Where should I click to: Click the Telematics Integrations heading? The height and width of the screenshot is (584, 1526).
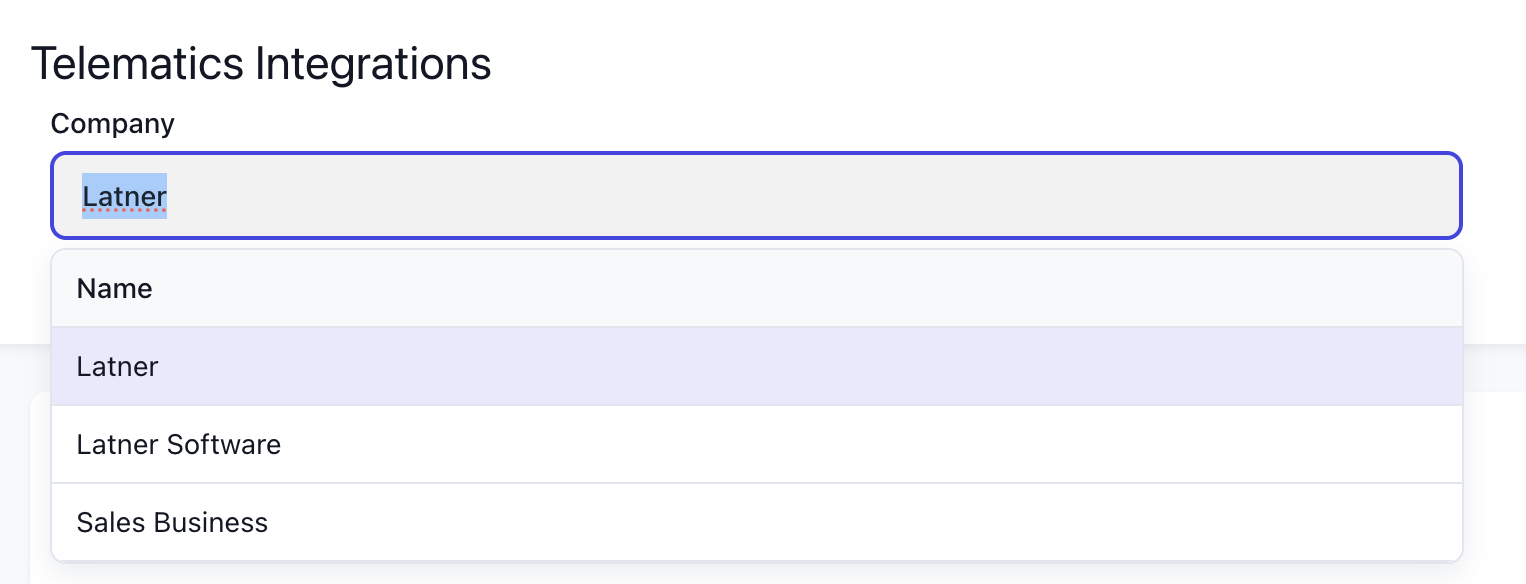tap(261, 64)
